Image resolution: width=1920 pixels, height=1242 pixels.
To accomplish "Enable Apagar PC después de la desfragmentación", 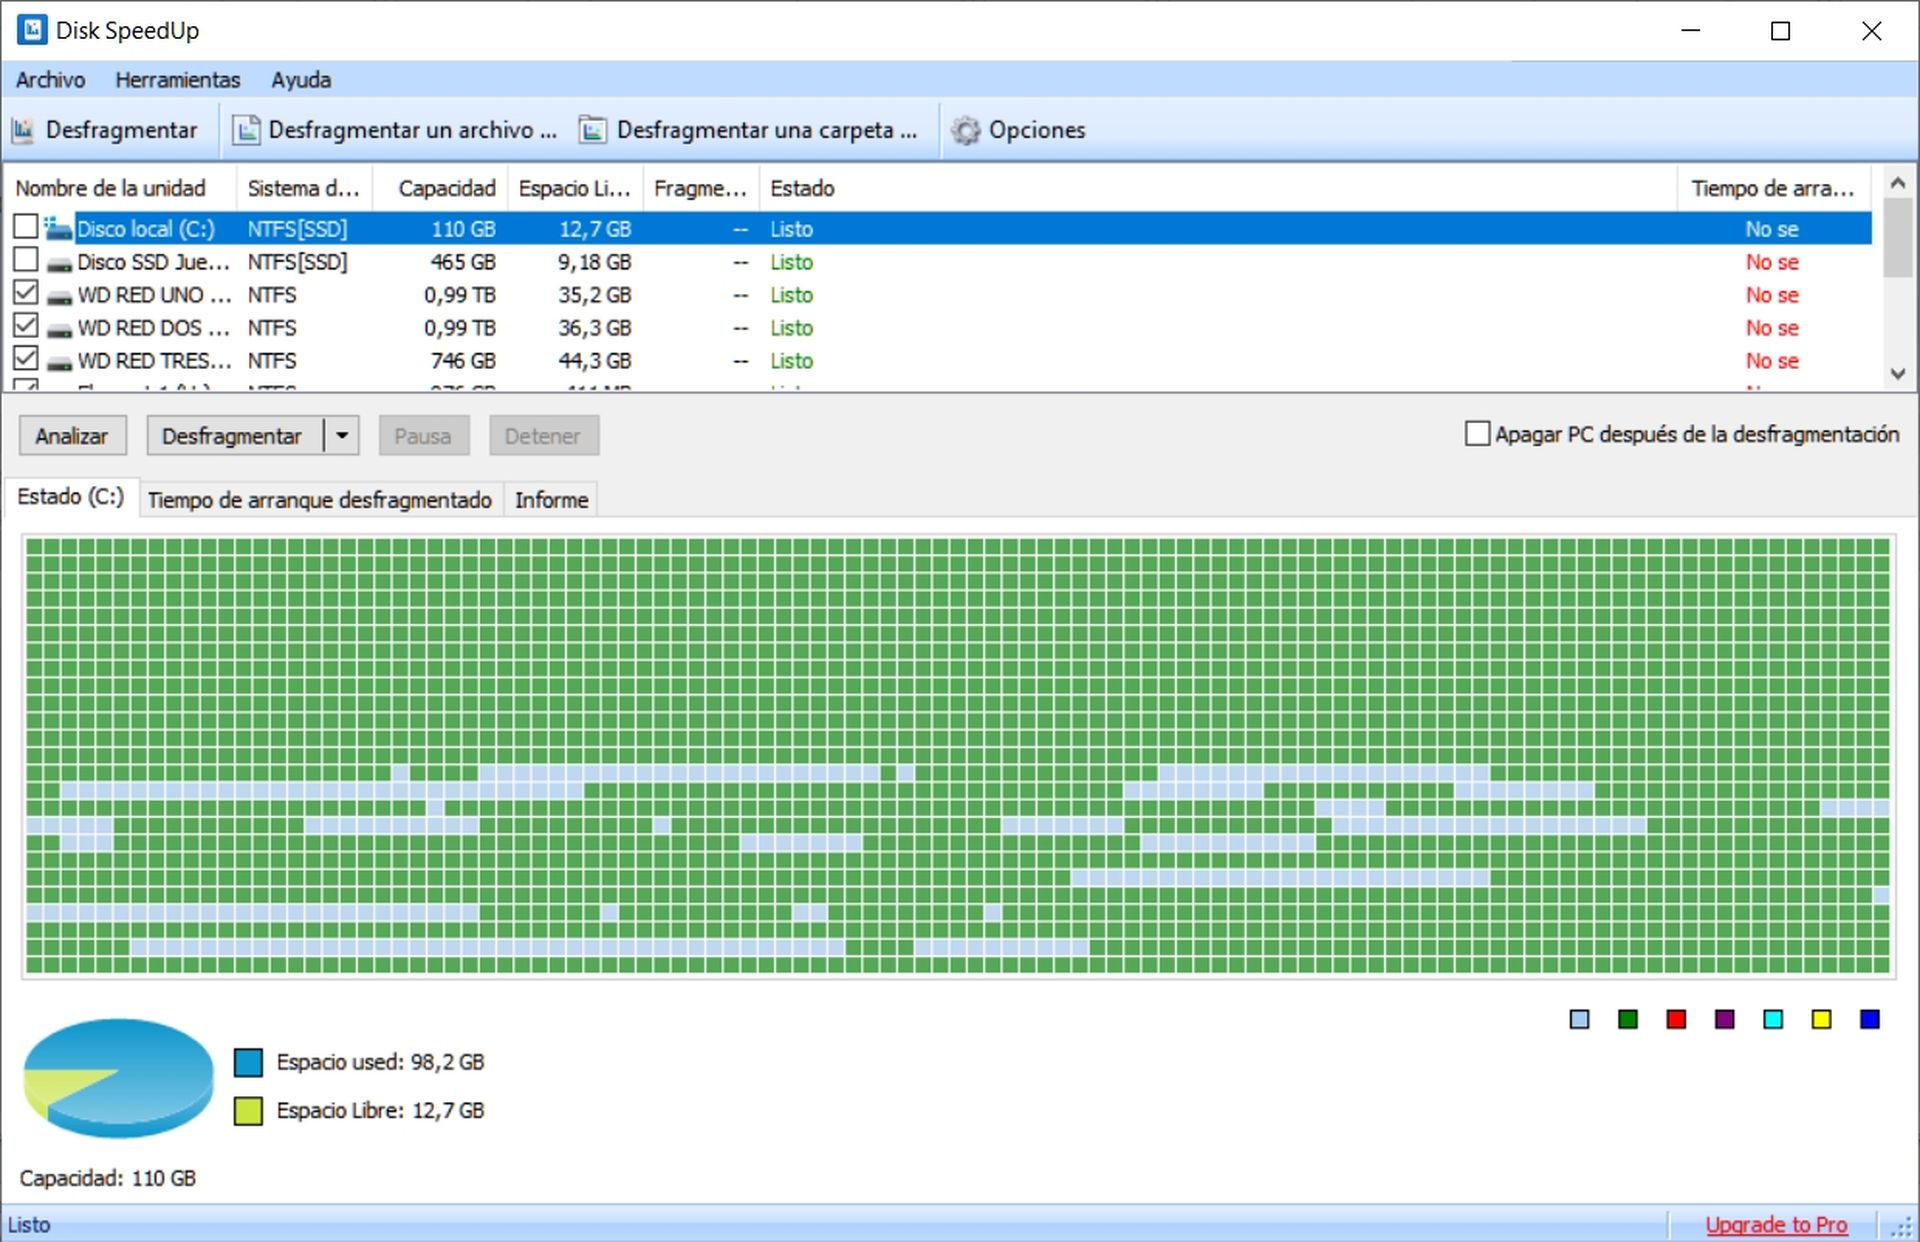I will 1476,434.
